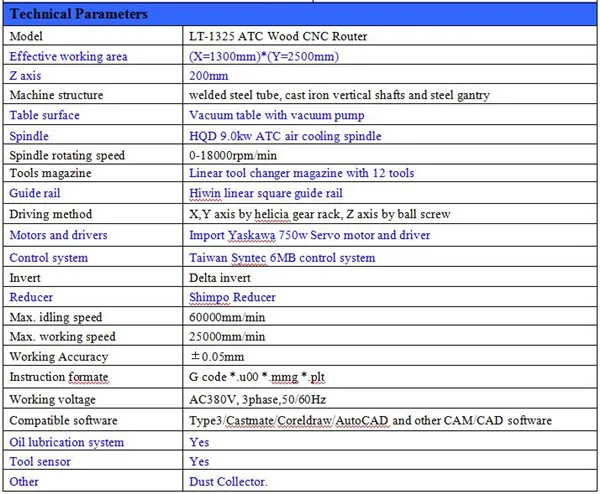The image size is (600, 494).
Task: Click '0-18000rpm/min' value
Action: point(233,155)
